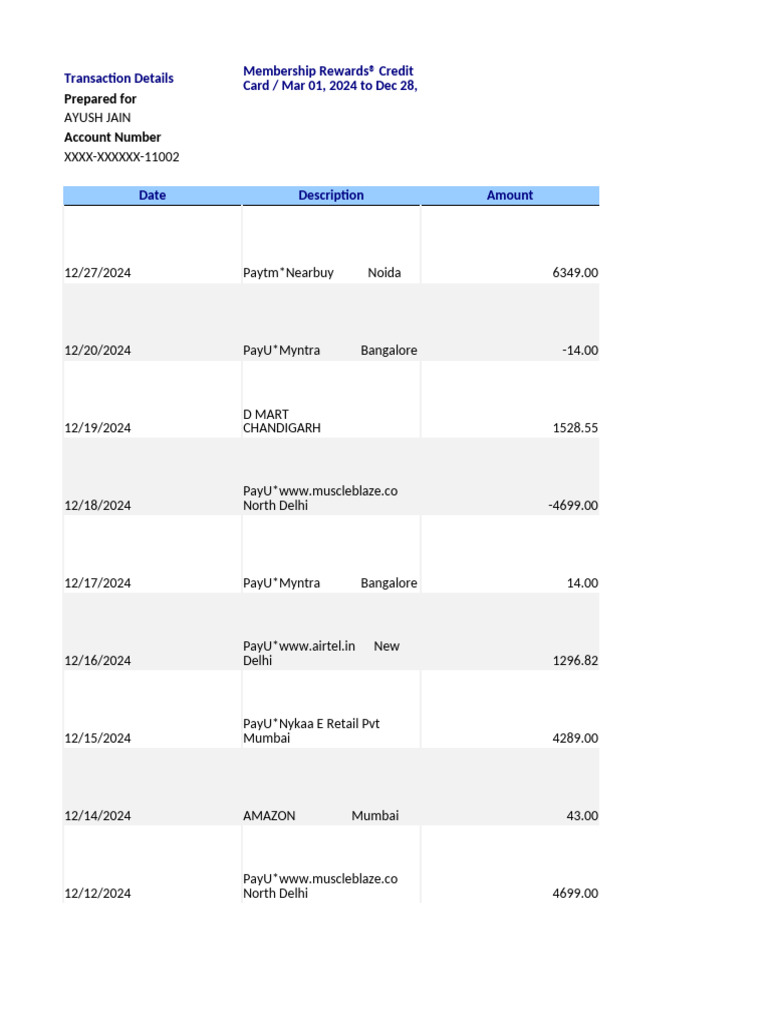Click the account number XXXX-XXXXXX-11002

pos(122,157)
